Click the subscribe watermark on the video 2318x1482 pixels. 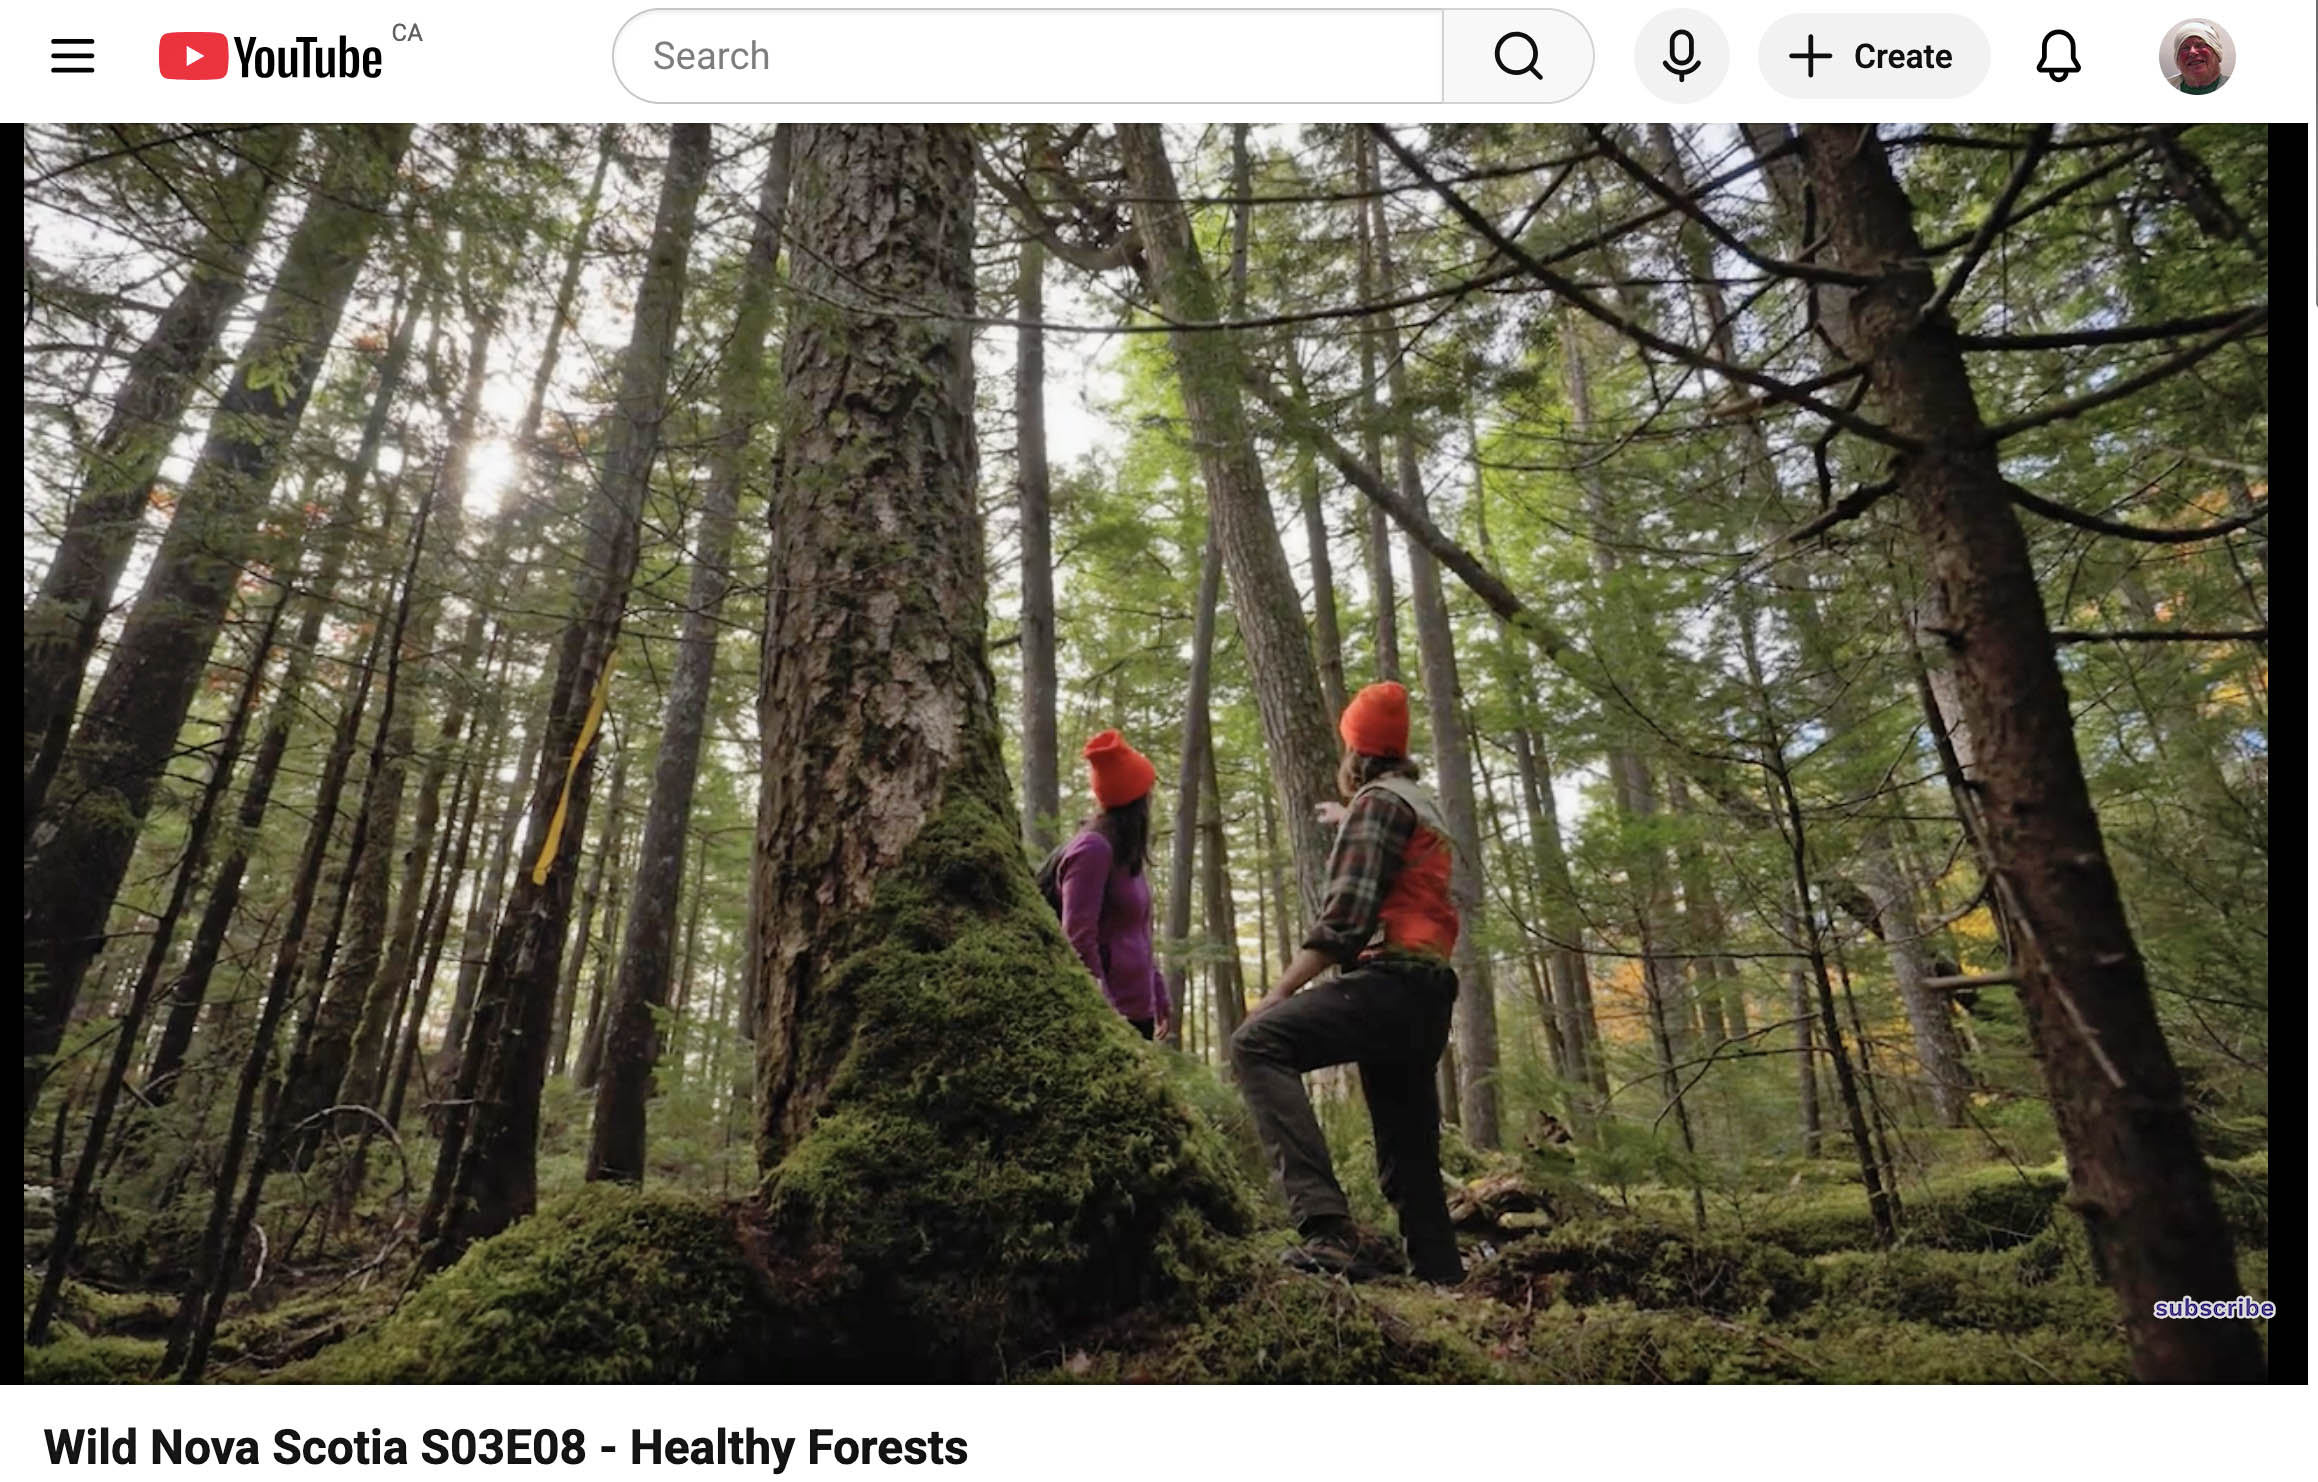[x=2213, y=1308]
